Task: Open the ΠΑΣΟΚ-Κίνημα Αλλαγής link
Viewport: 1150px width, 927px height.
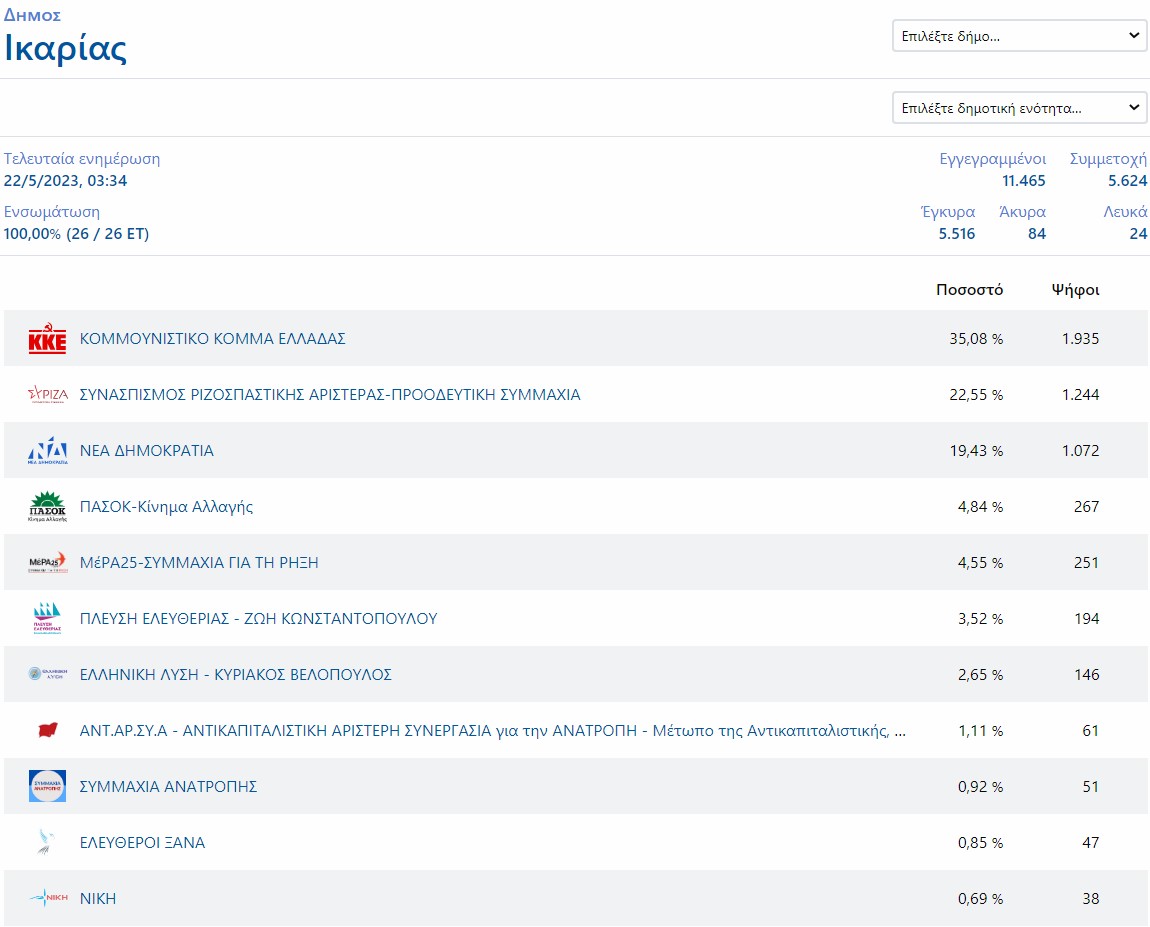Action: [166, 507]
